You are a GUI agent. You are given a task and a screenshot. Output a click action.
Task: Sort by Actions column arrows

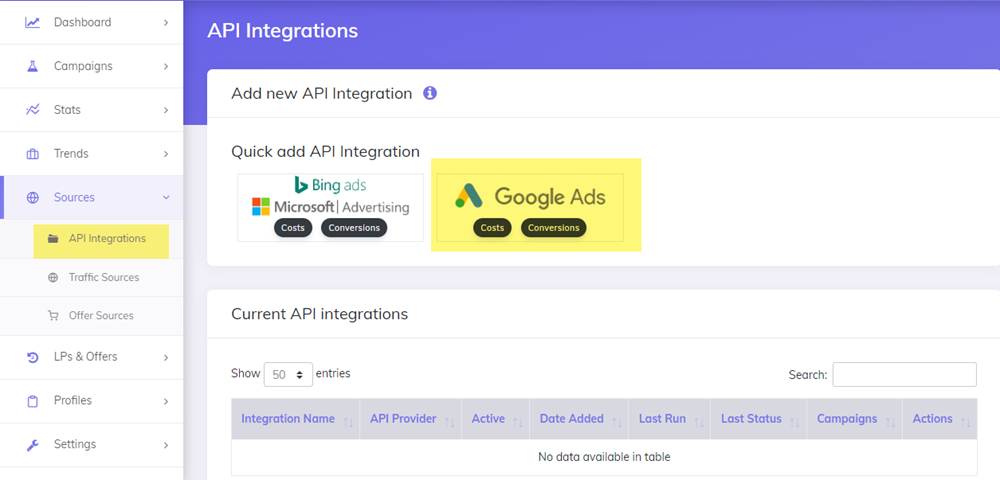pos(965,421)
